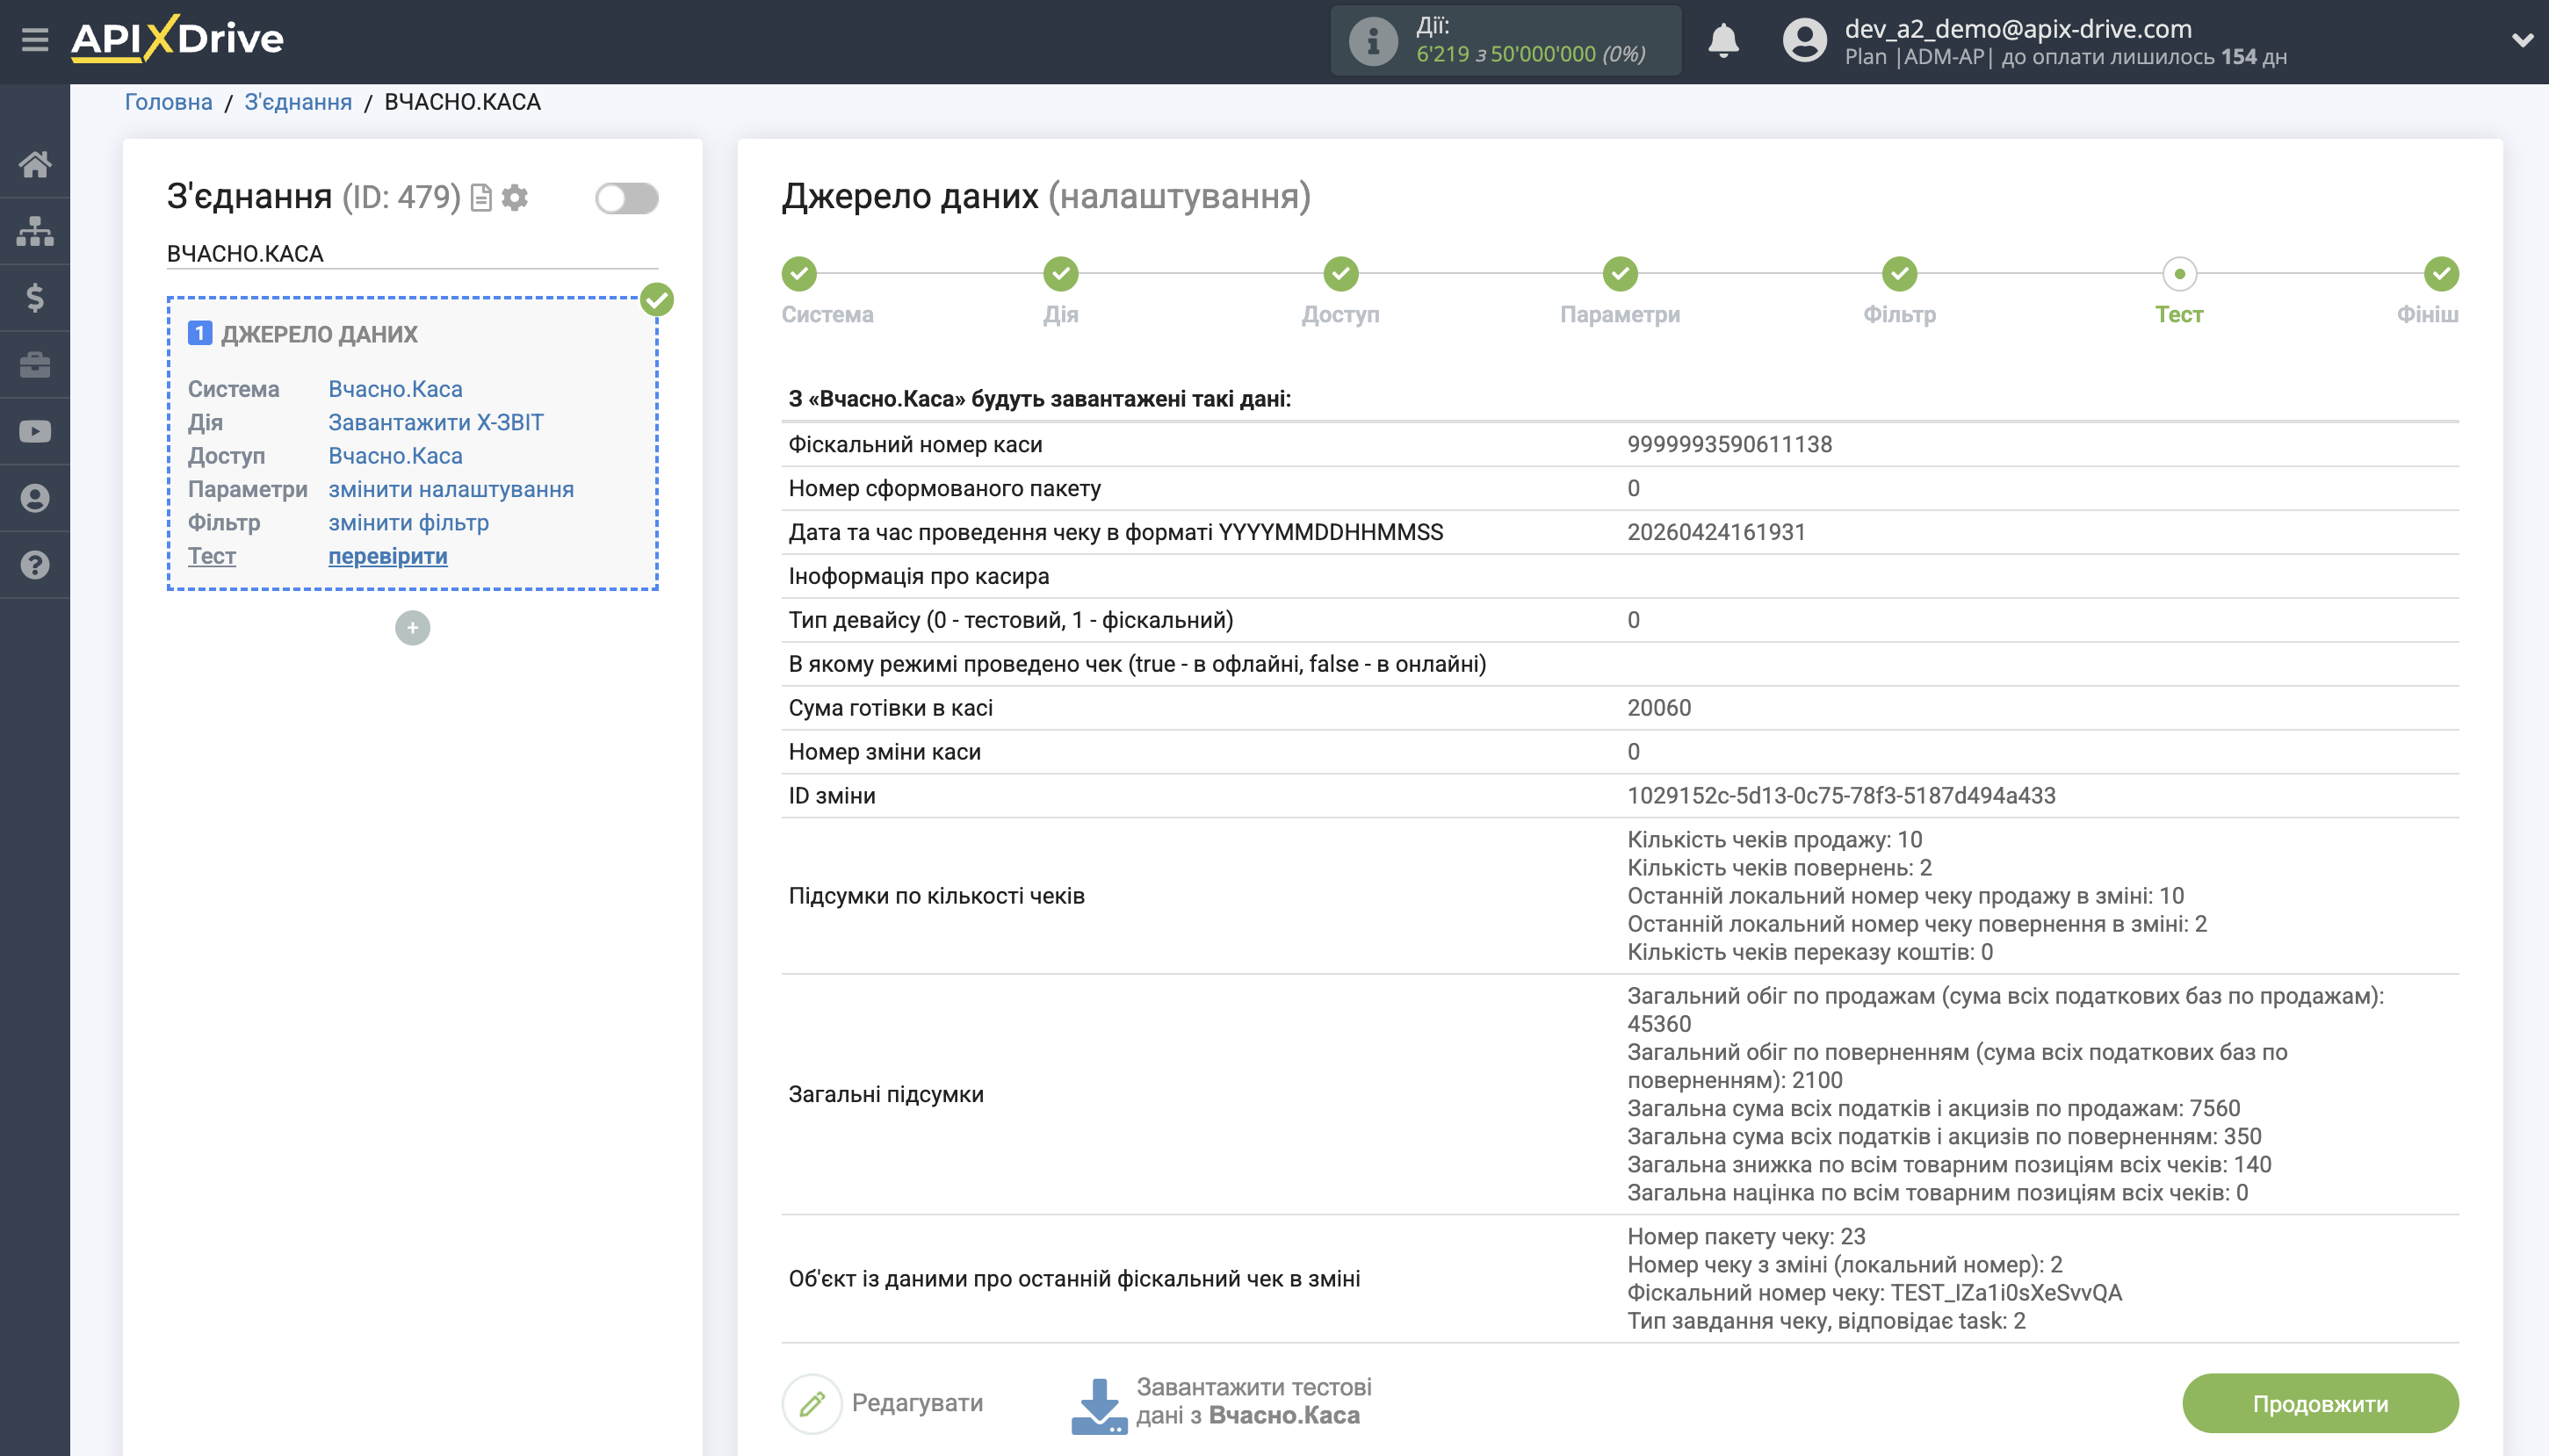Viewport: 2549px width, 1456px height.
Task: Click the dollar billing icon
Action: (x=35, y=298)
